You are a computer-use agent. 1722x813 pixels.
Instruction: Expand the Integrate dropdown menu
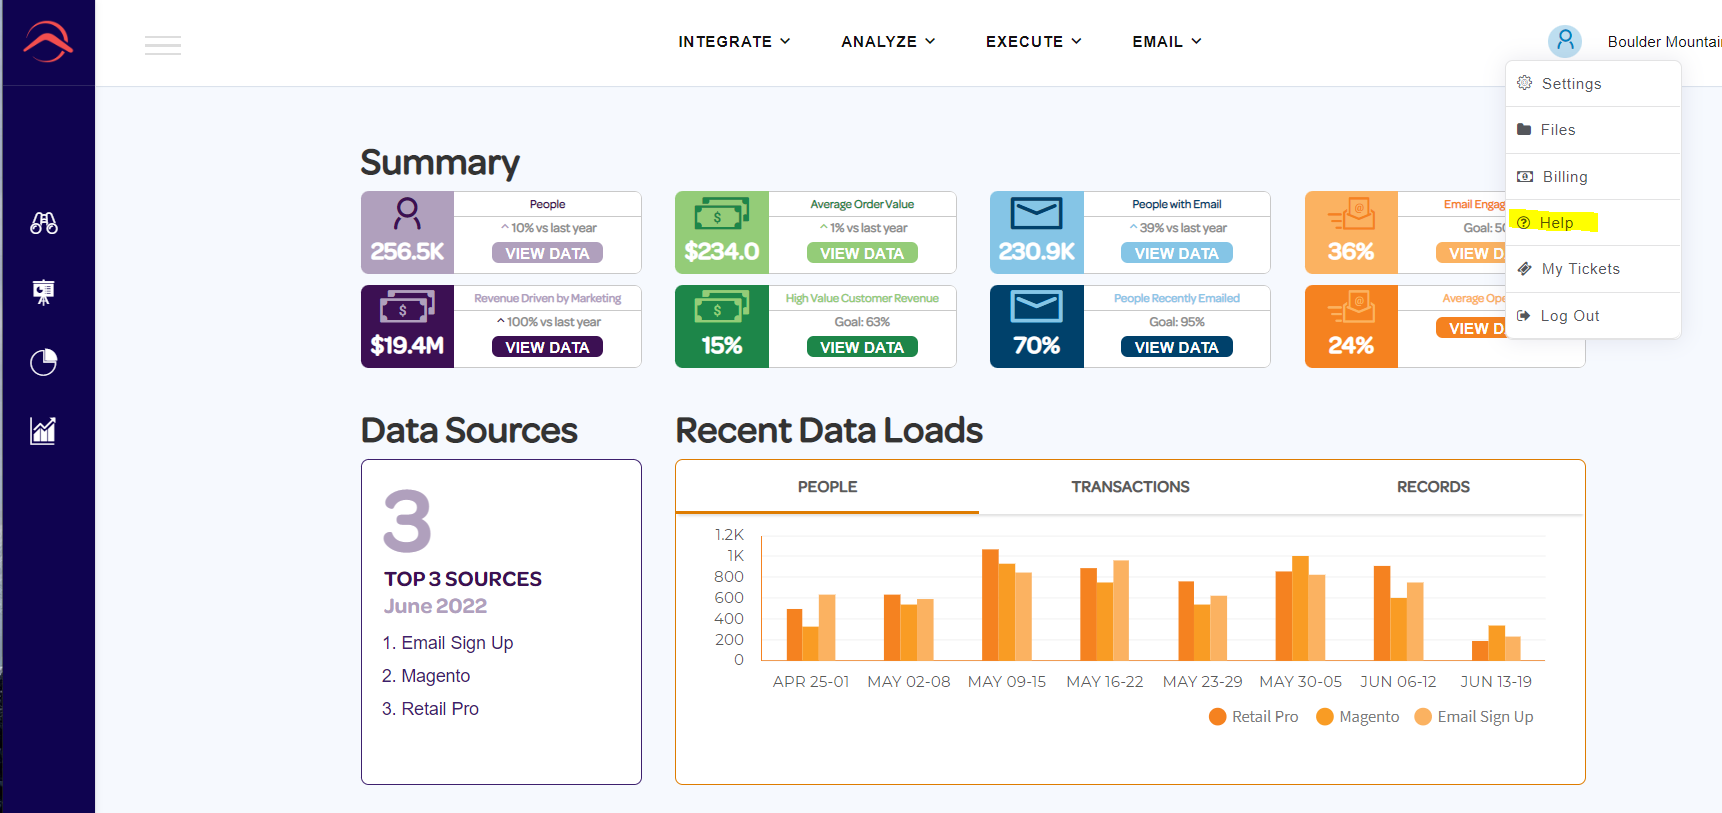click(734, 41)
